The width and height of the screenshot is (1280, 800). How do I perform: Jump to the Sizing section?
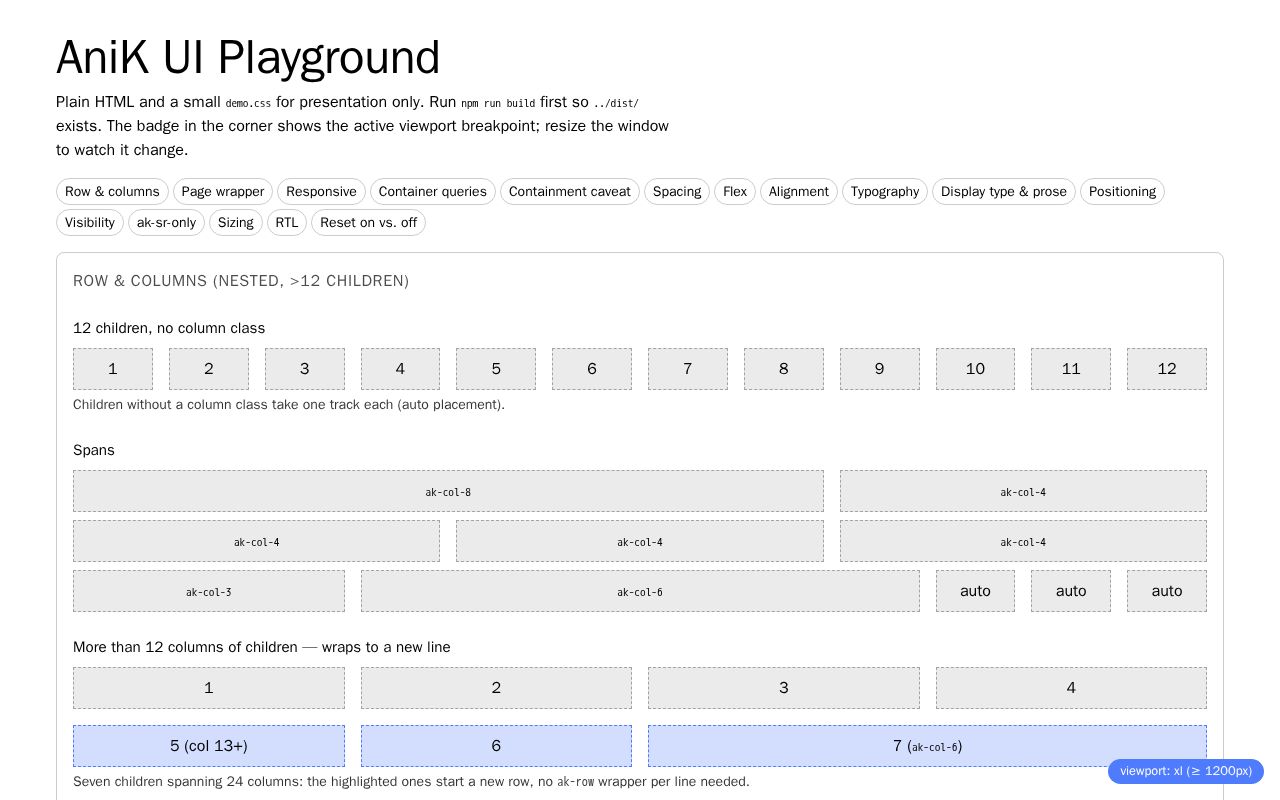tap(236, 223)
